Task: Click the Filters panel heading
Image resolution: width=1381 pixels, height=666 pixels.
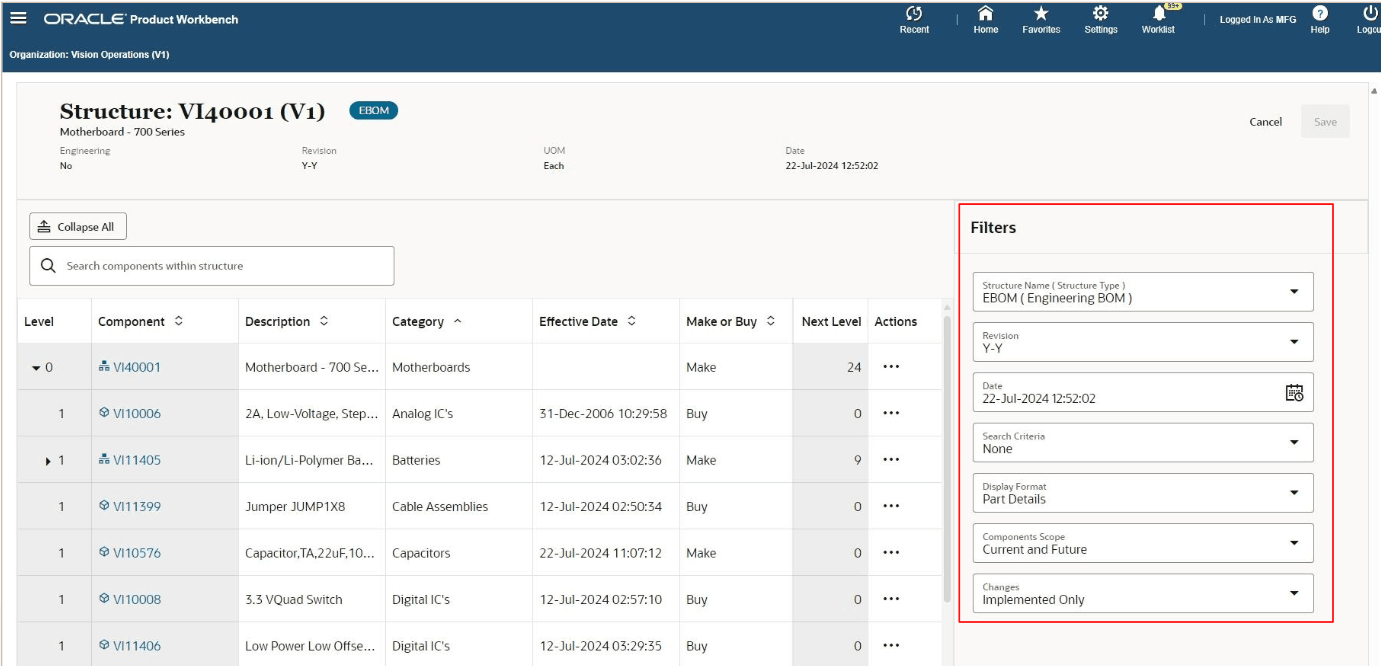Action: click(x=993, y=227)
